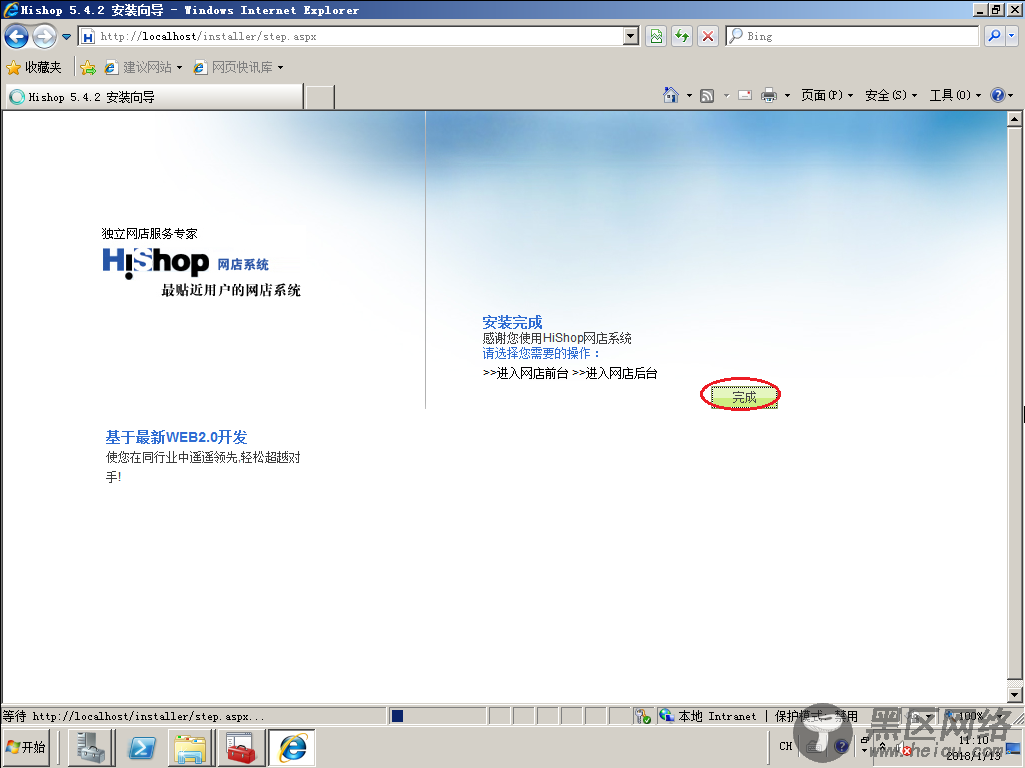Open the 建议网站 favorites link
This screenshot has height=768, width=1025.
point(143,67)
